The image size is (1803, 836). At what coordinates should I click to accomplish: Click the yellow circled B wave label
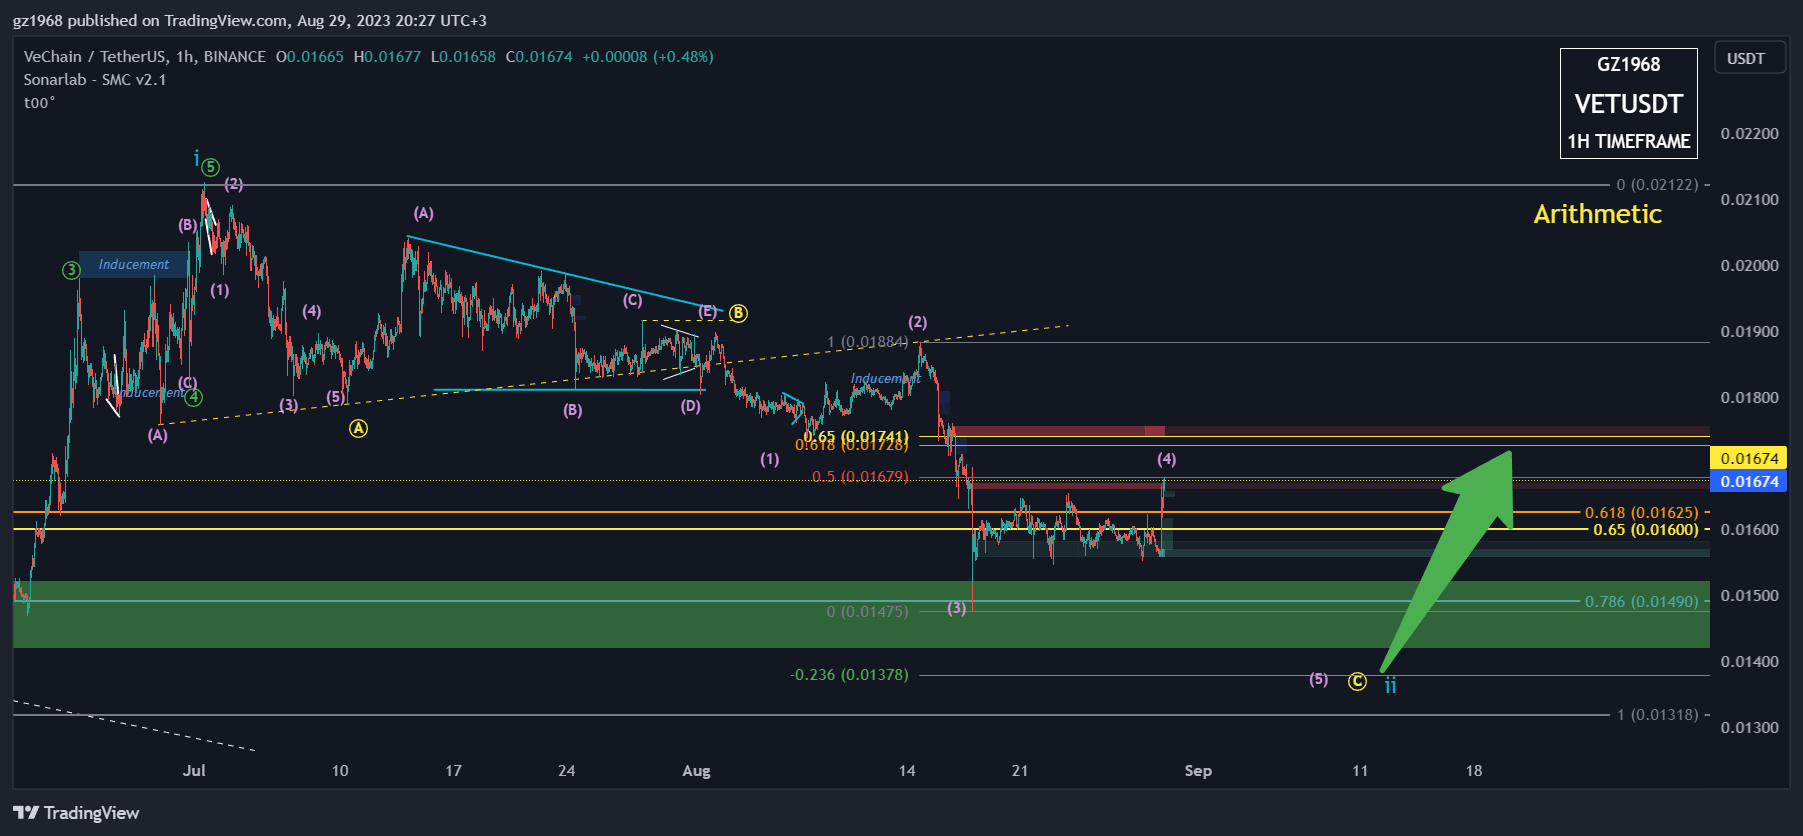coord(738,313)
